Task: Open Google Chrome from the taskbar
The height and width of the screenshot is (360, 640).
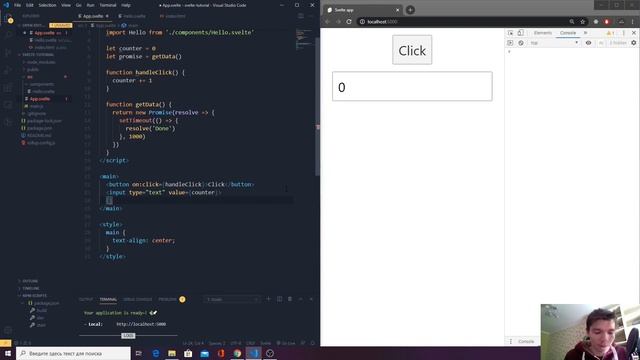Action: 237,353
